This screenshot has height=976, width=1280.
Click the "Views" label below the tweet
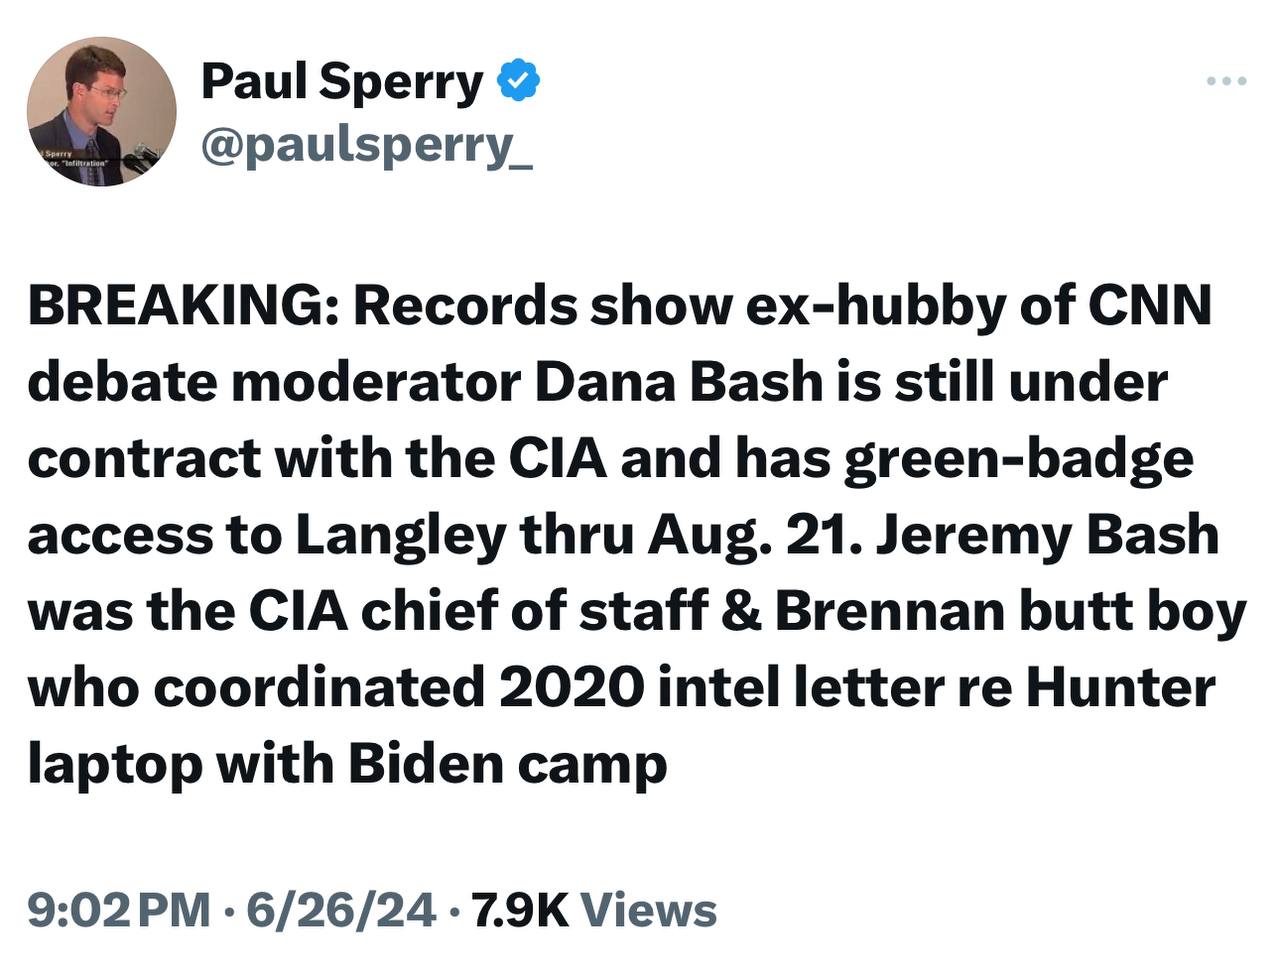(648, 910)
